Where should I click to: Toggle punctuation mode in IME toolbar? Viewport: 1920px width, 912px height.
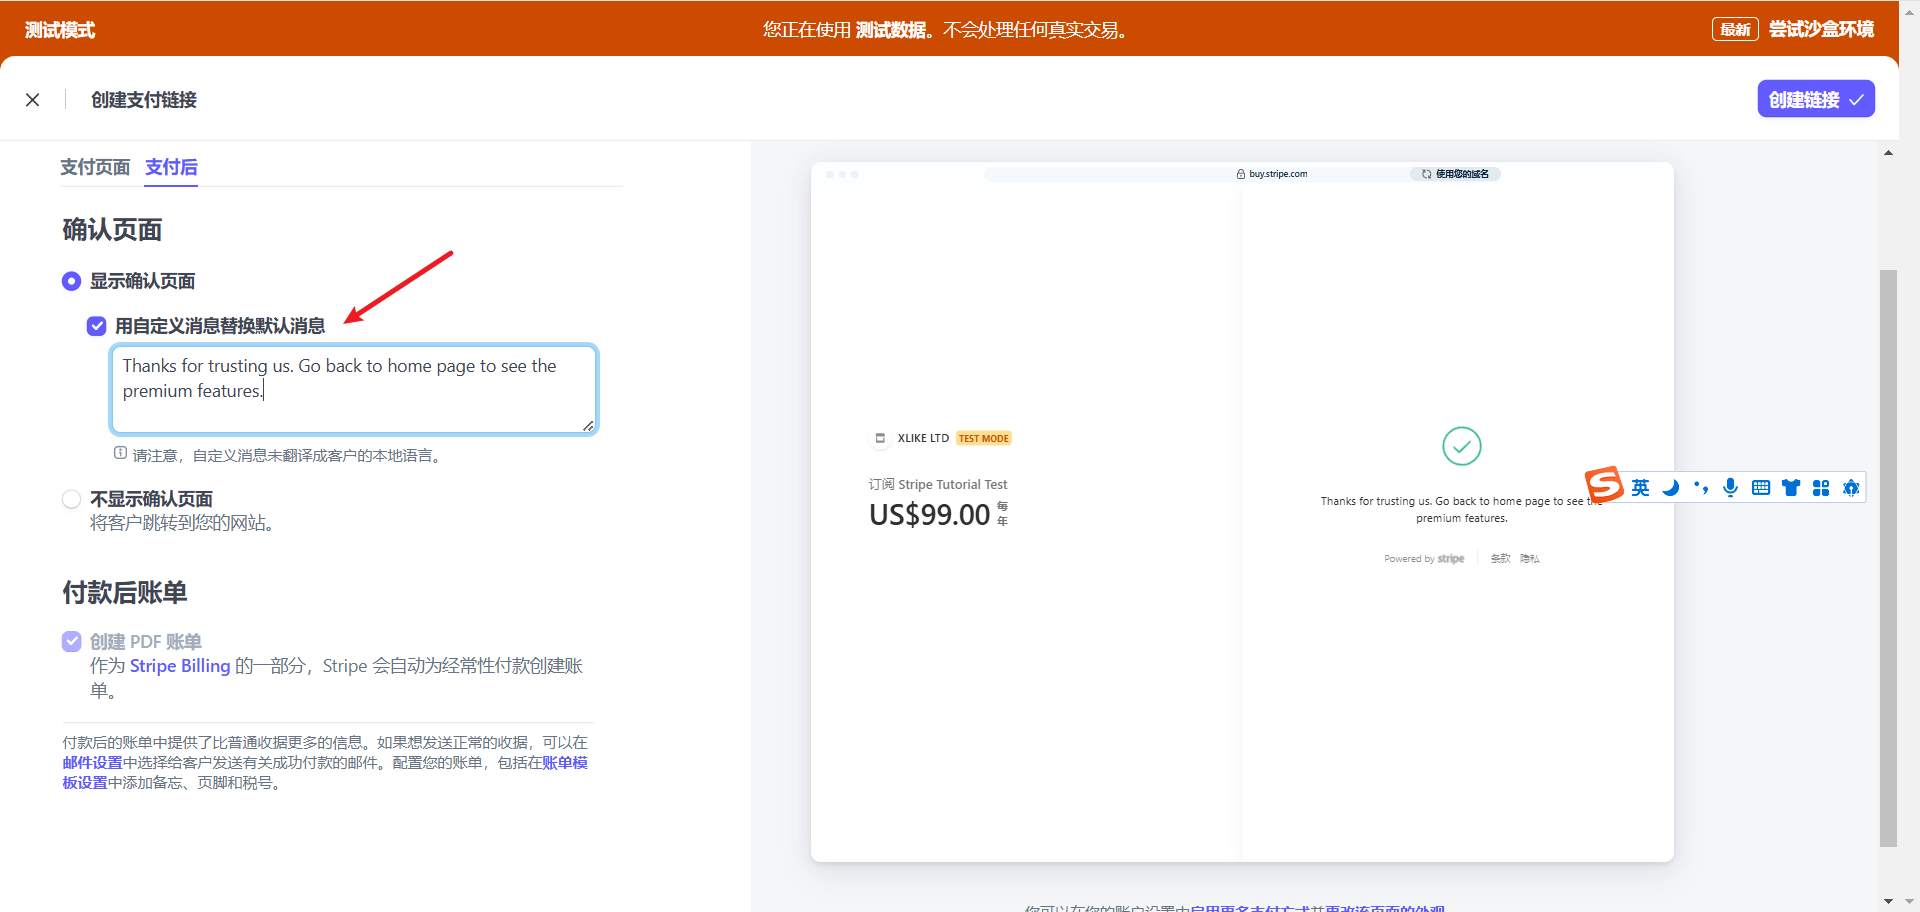[1700, 488]
